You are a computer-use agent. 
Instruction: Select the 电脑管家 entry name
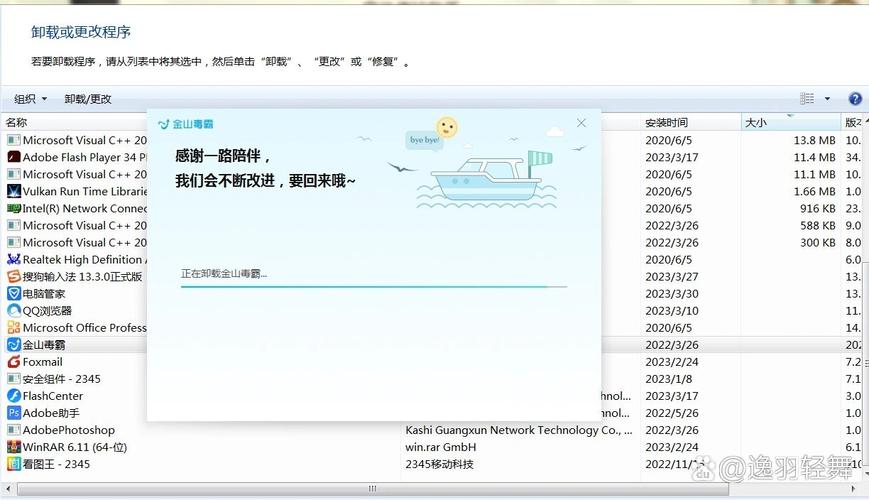tap(44, 294)
